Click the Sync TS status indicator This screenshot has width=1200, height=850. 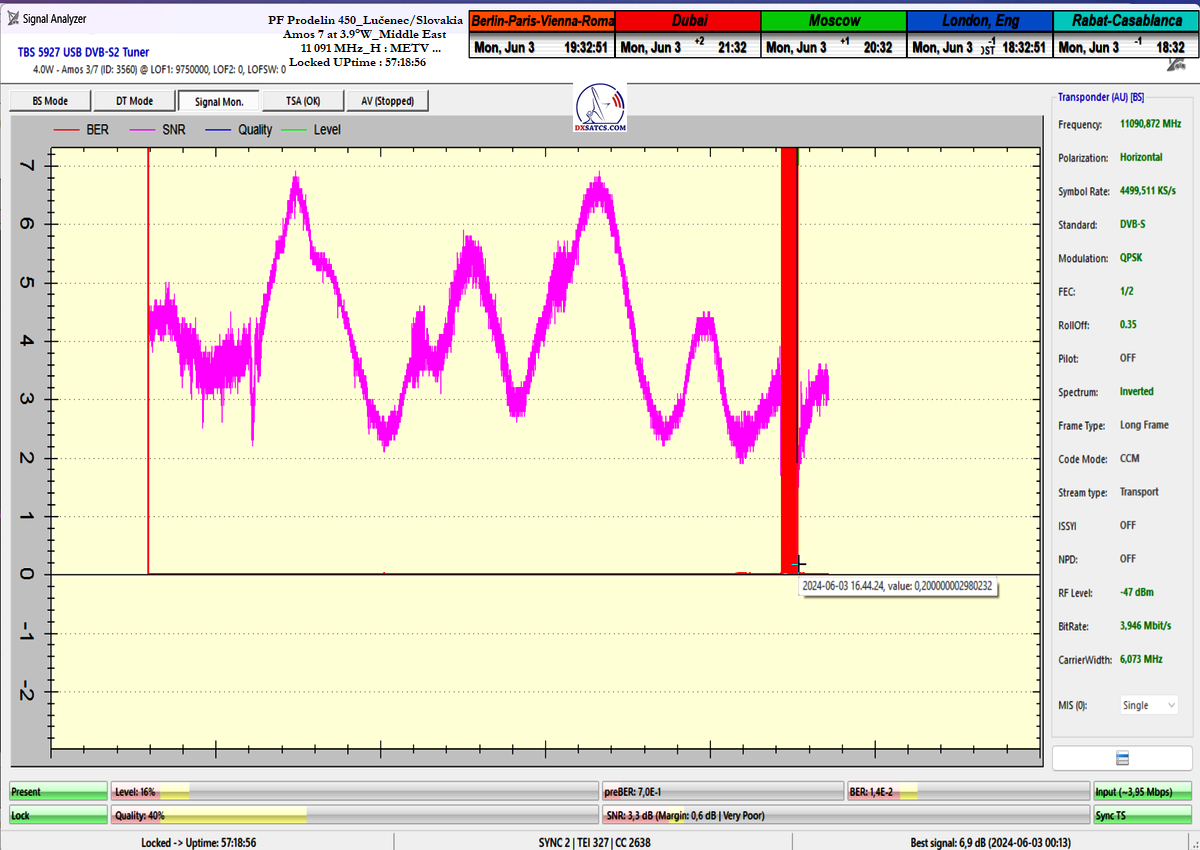coord(1141,816)
